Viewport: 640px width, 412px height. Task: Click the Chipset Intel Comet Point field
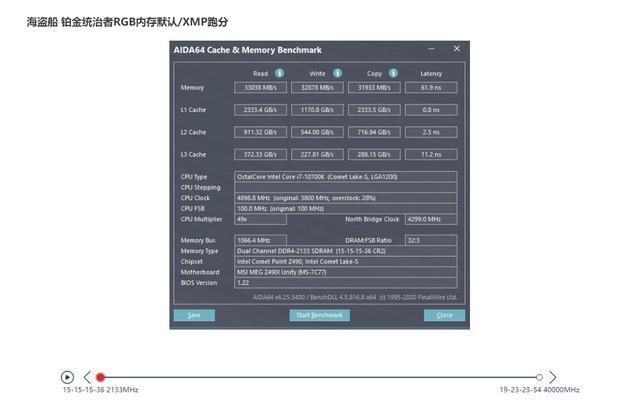pos(346,261)
